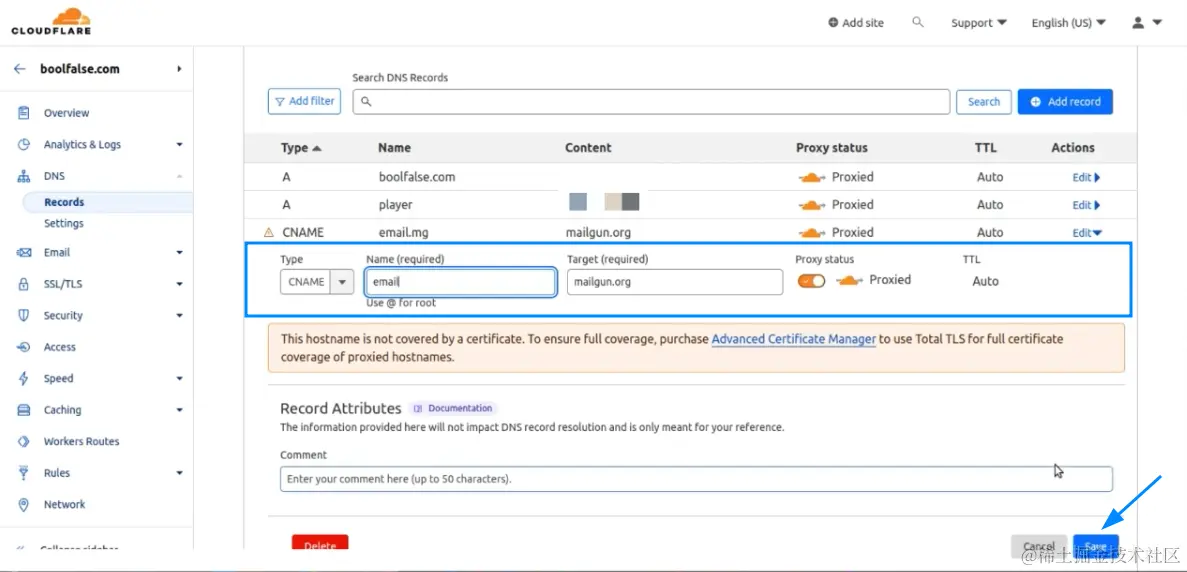Expand the Caching section chevron
This screenshot has height=572, width=1187.
[x=179, y=410]
